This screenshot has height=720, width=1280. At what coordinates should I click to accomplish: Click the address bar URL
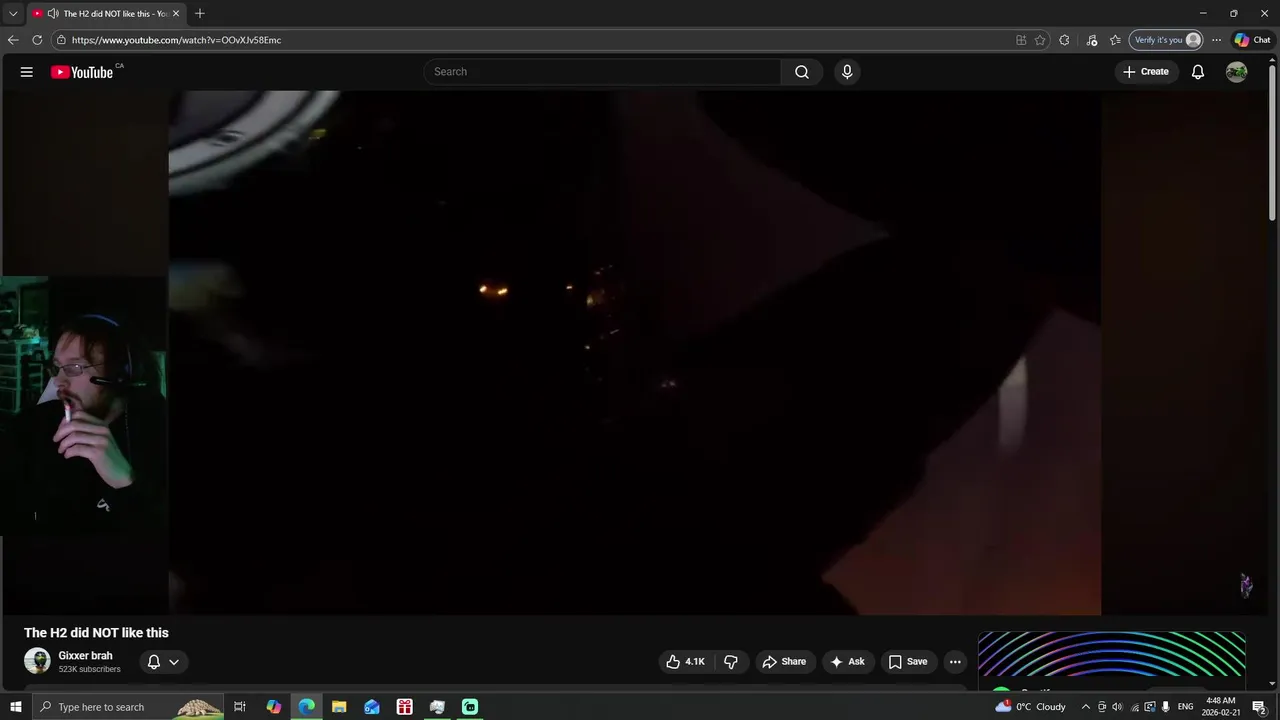[176, 40]
